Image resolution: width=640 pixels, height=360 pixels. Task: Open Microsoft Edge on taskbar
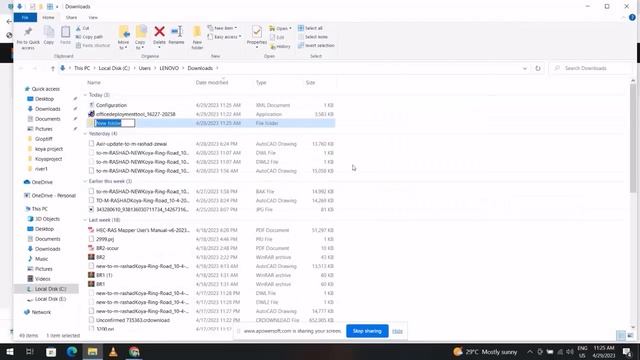72,351
